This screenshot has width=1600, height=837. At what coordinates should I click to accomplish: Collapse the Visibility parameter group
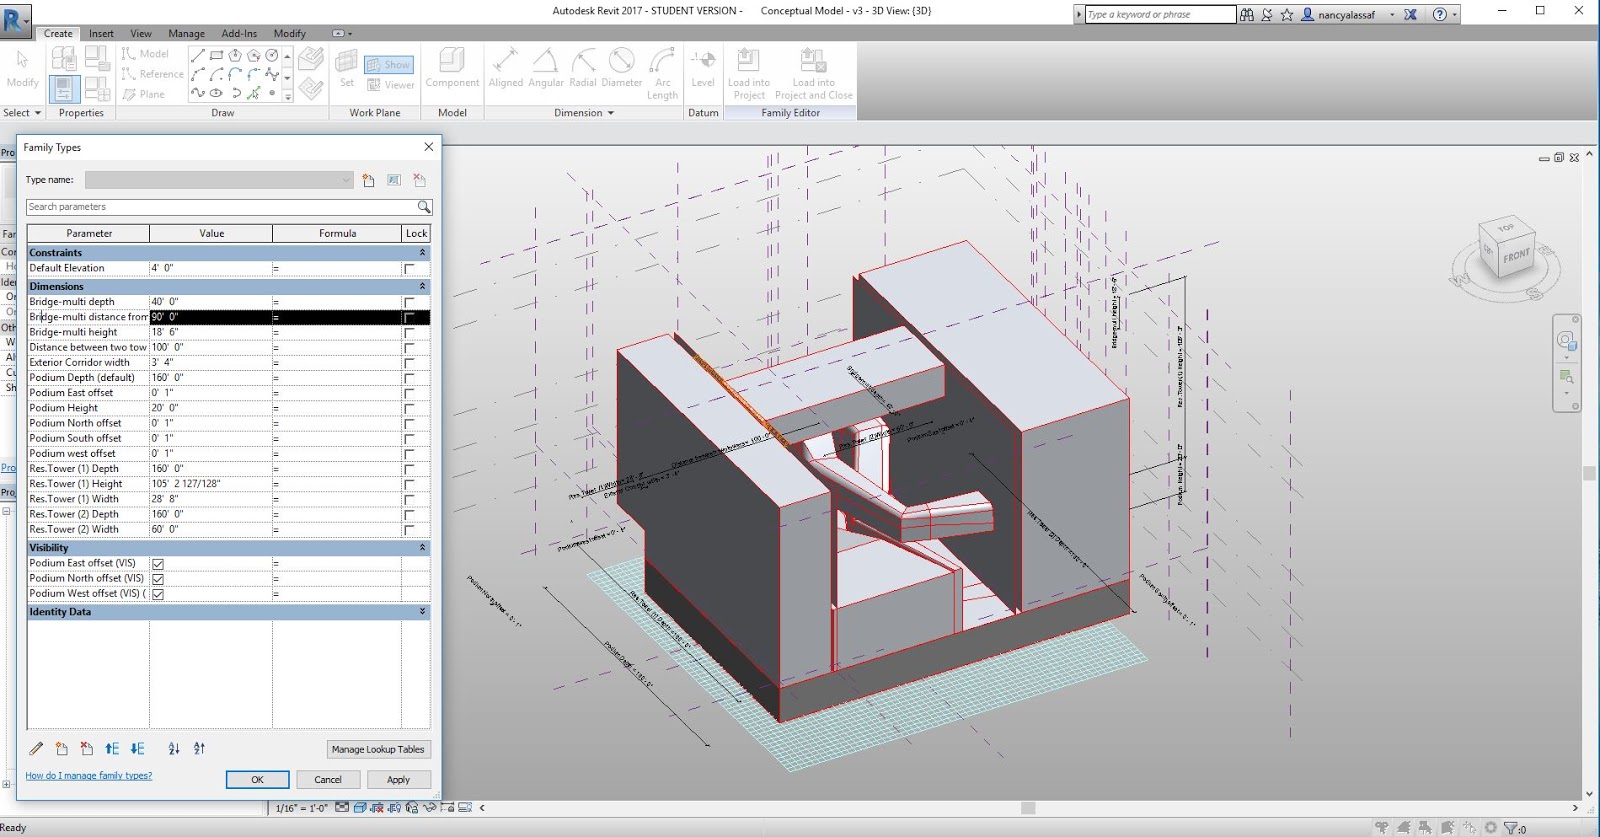[422, 548]
